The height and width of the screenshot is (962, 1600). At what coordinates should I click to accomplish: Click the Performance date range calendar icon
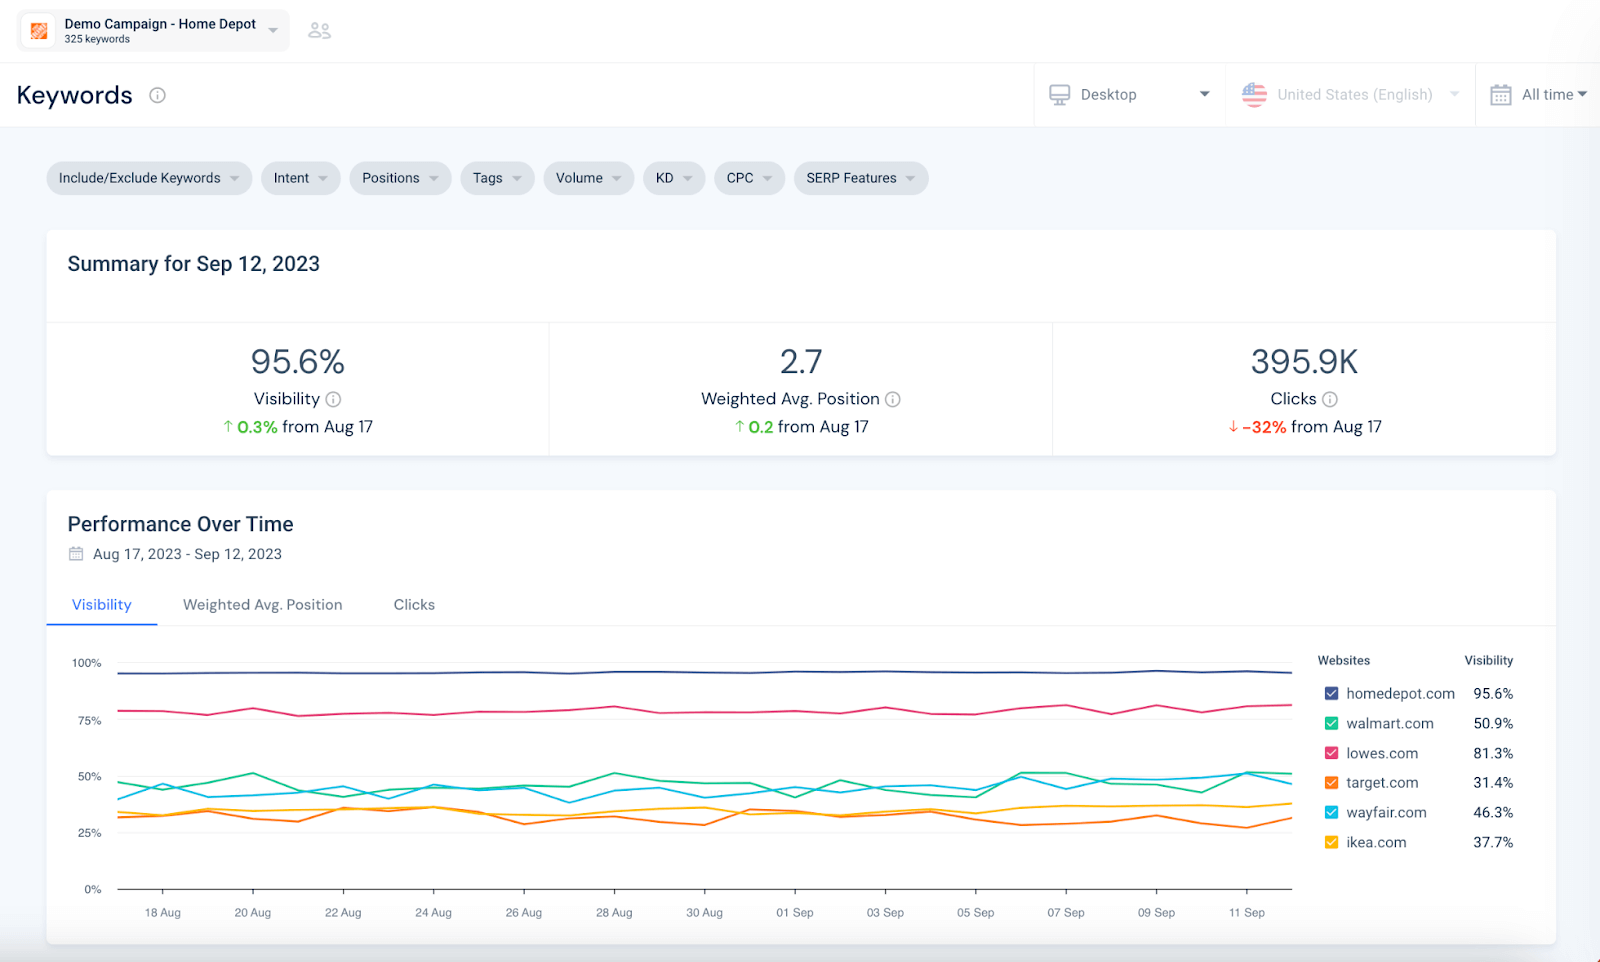pyautogui.click(x=76, y=554)
